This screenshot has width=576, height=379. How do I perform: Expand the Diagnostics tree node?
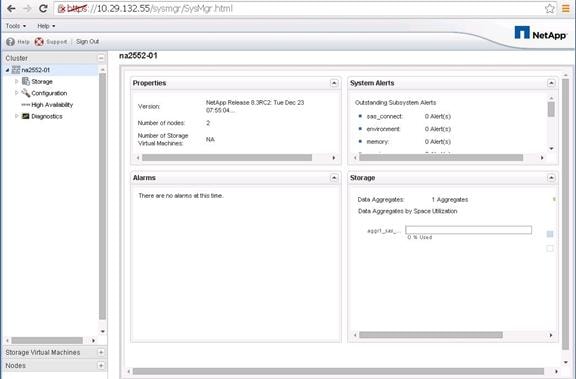click(x=17, y=116)
